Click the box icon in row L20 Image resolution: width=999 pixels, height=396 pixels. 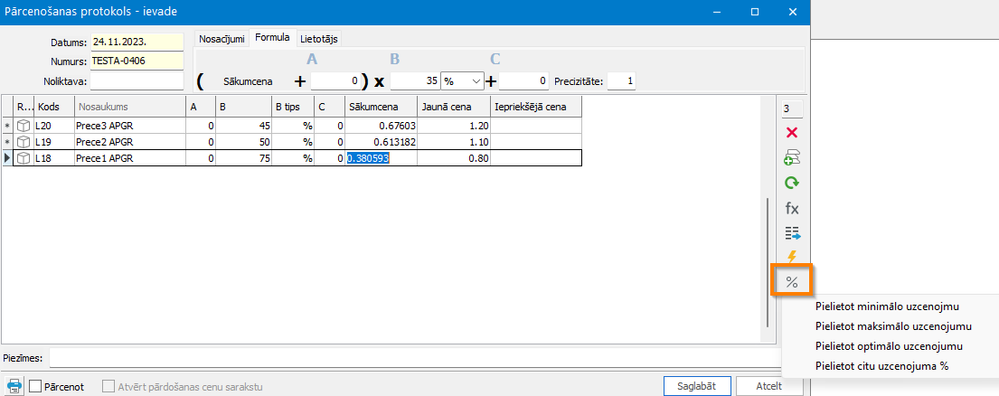[x=23, y=125]
